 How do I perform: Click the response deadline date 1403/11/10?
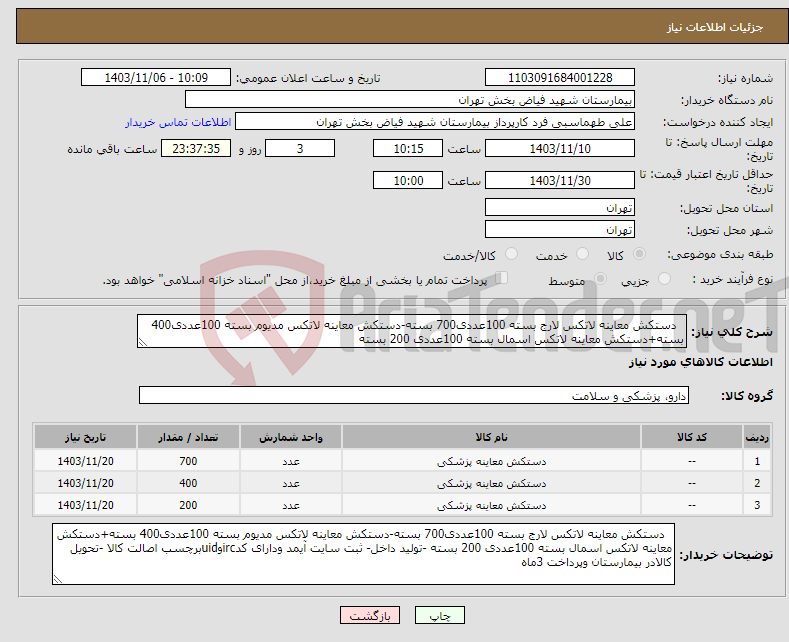(560, 148)
